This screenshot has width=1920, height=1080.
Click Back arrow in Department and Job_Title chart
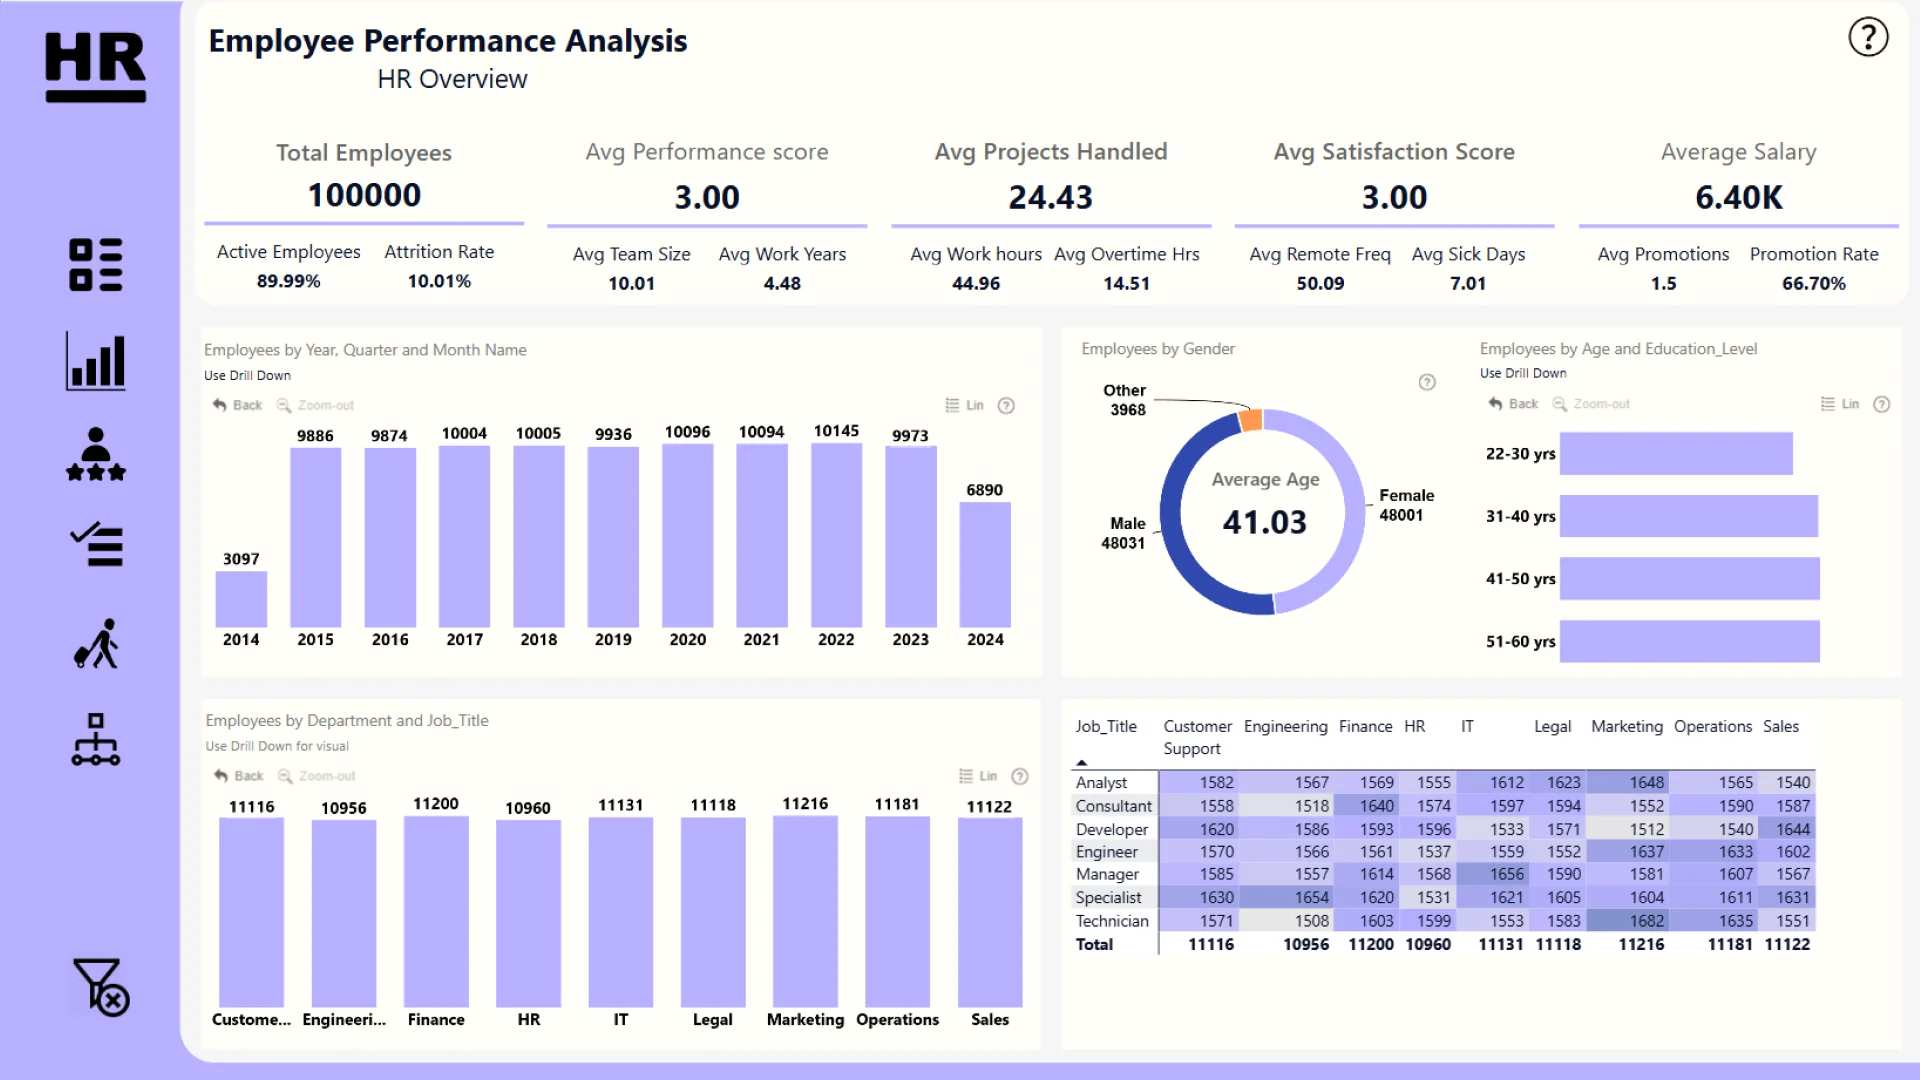coord(239,776)
